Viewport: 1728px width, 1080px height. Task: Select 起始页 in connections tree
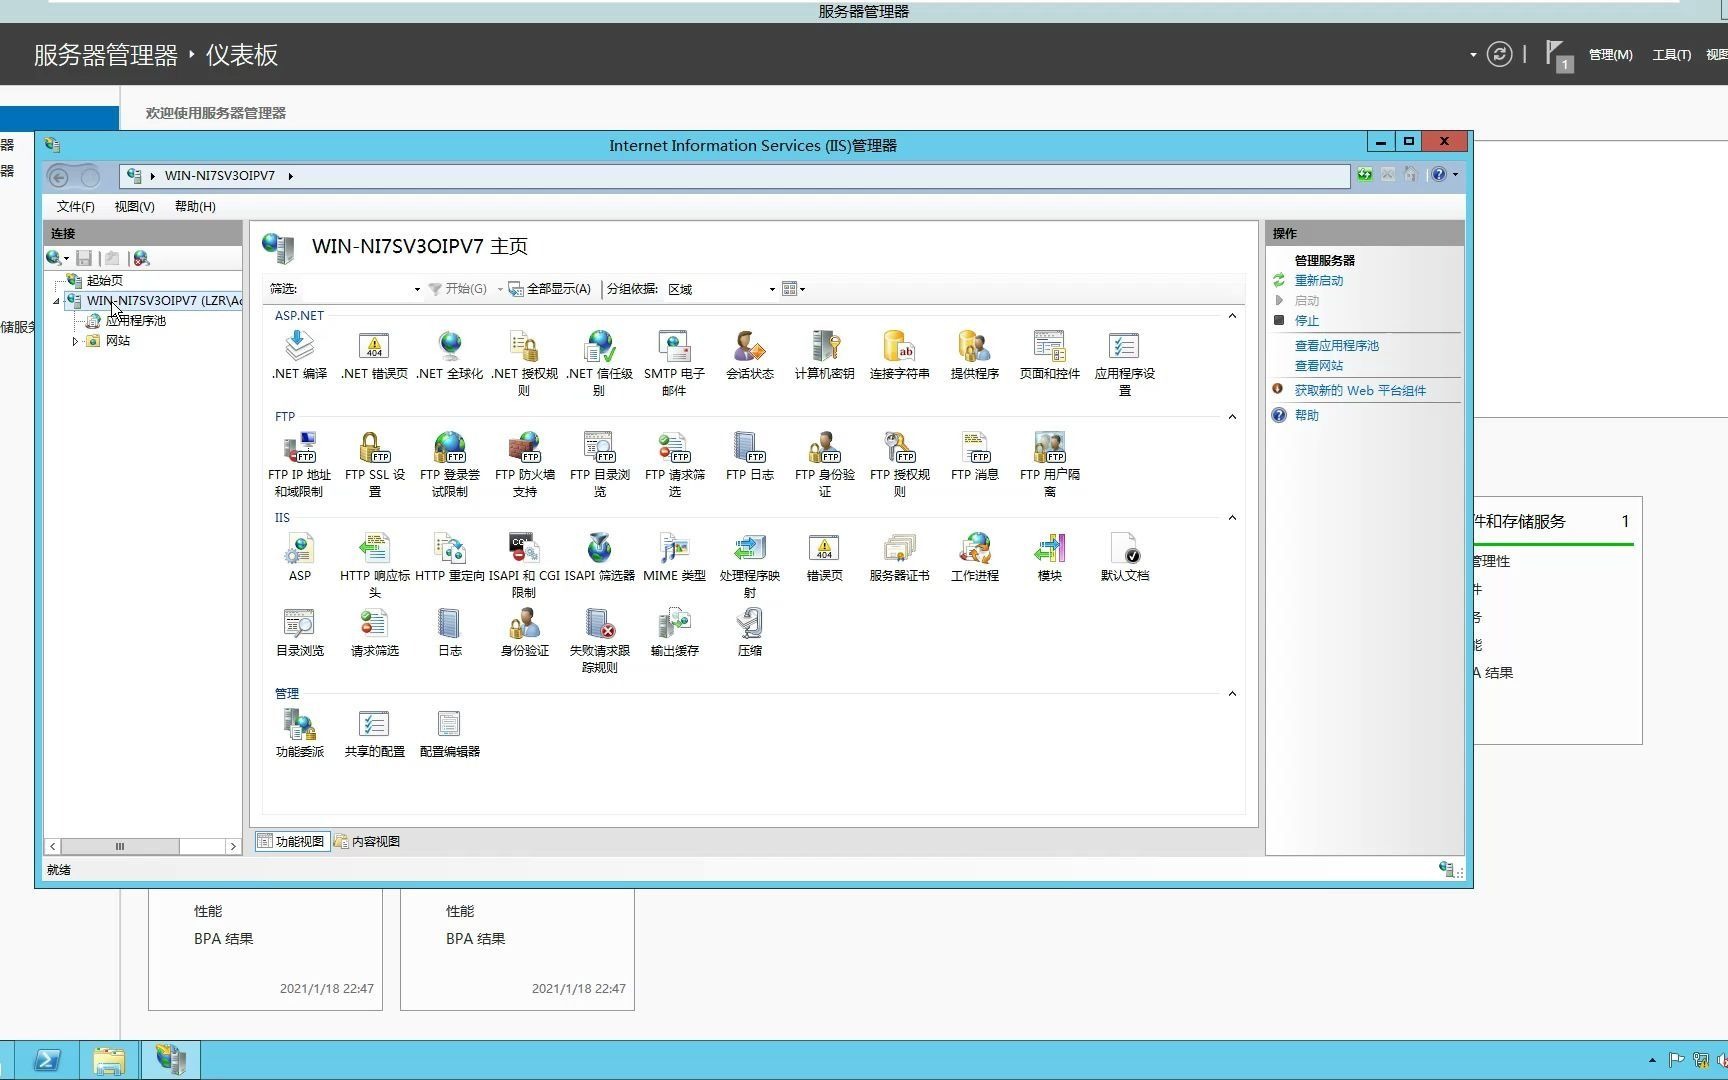pos(104,281)
